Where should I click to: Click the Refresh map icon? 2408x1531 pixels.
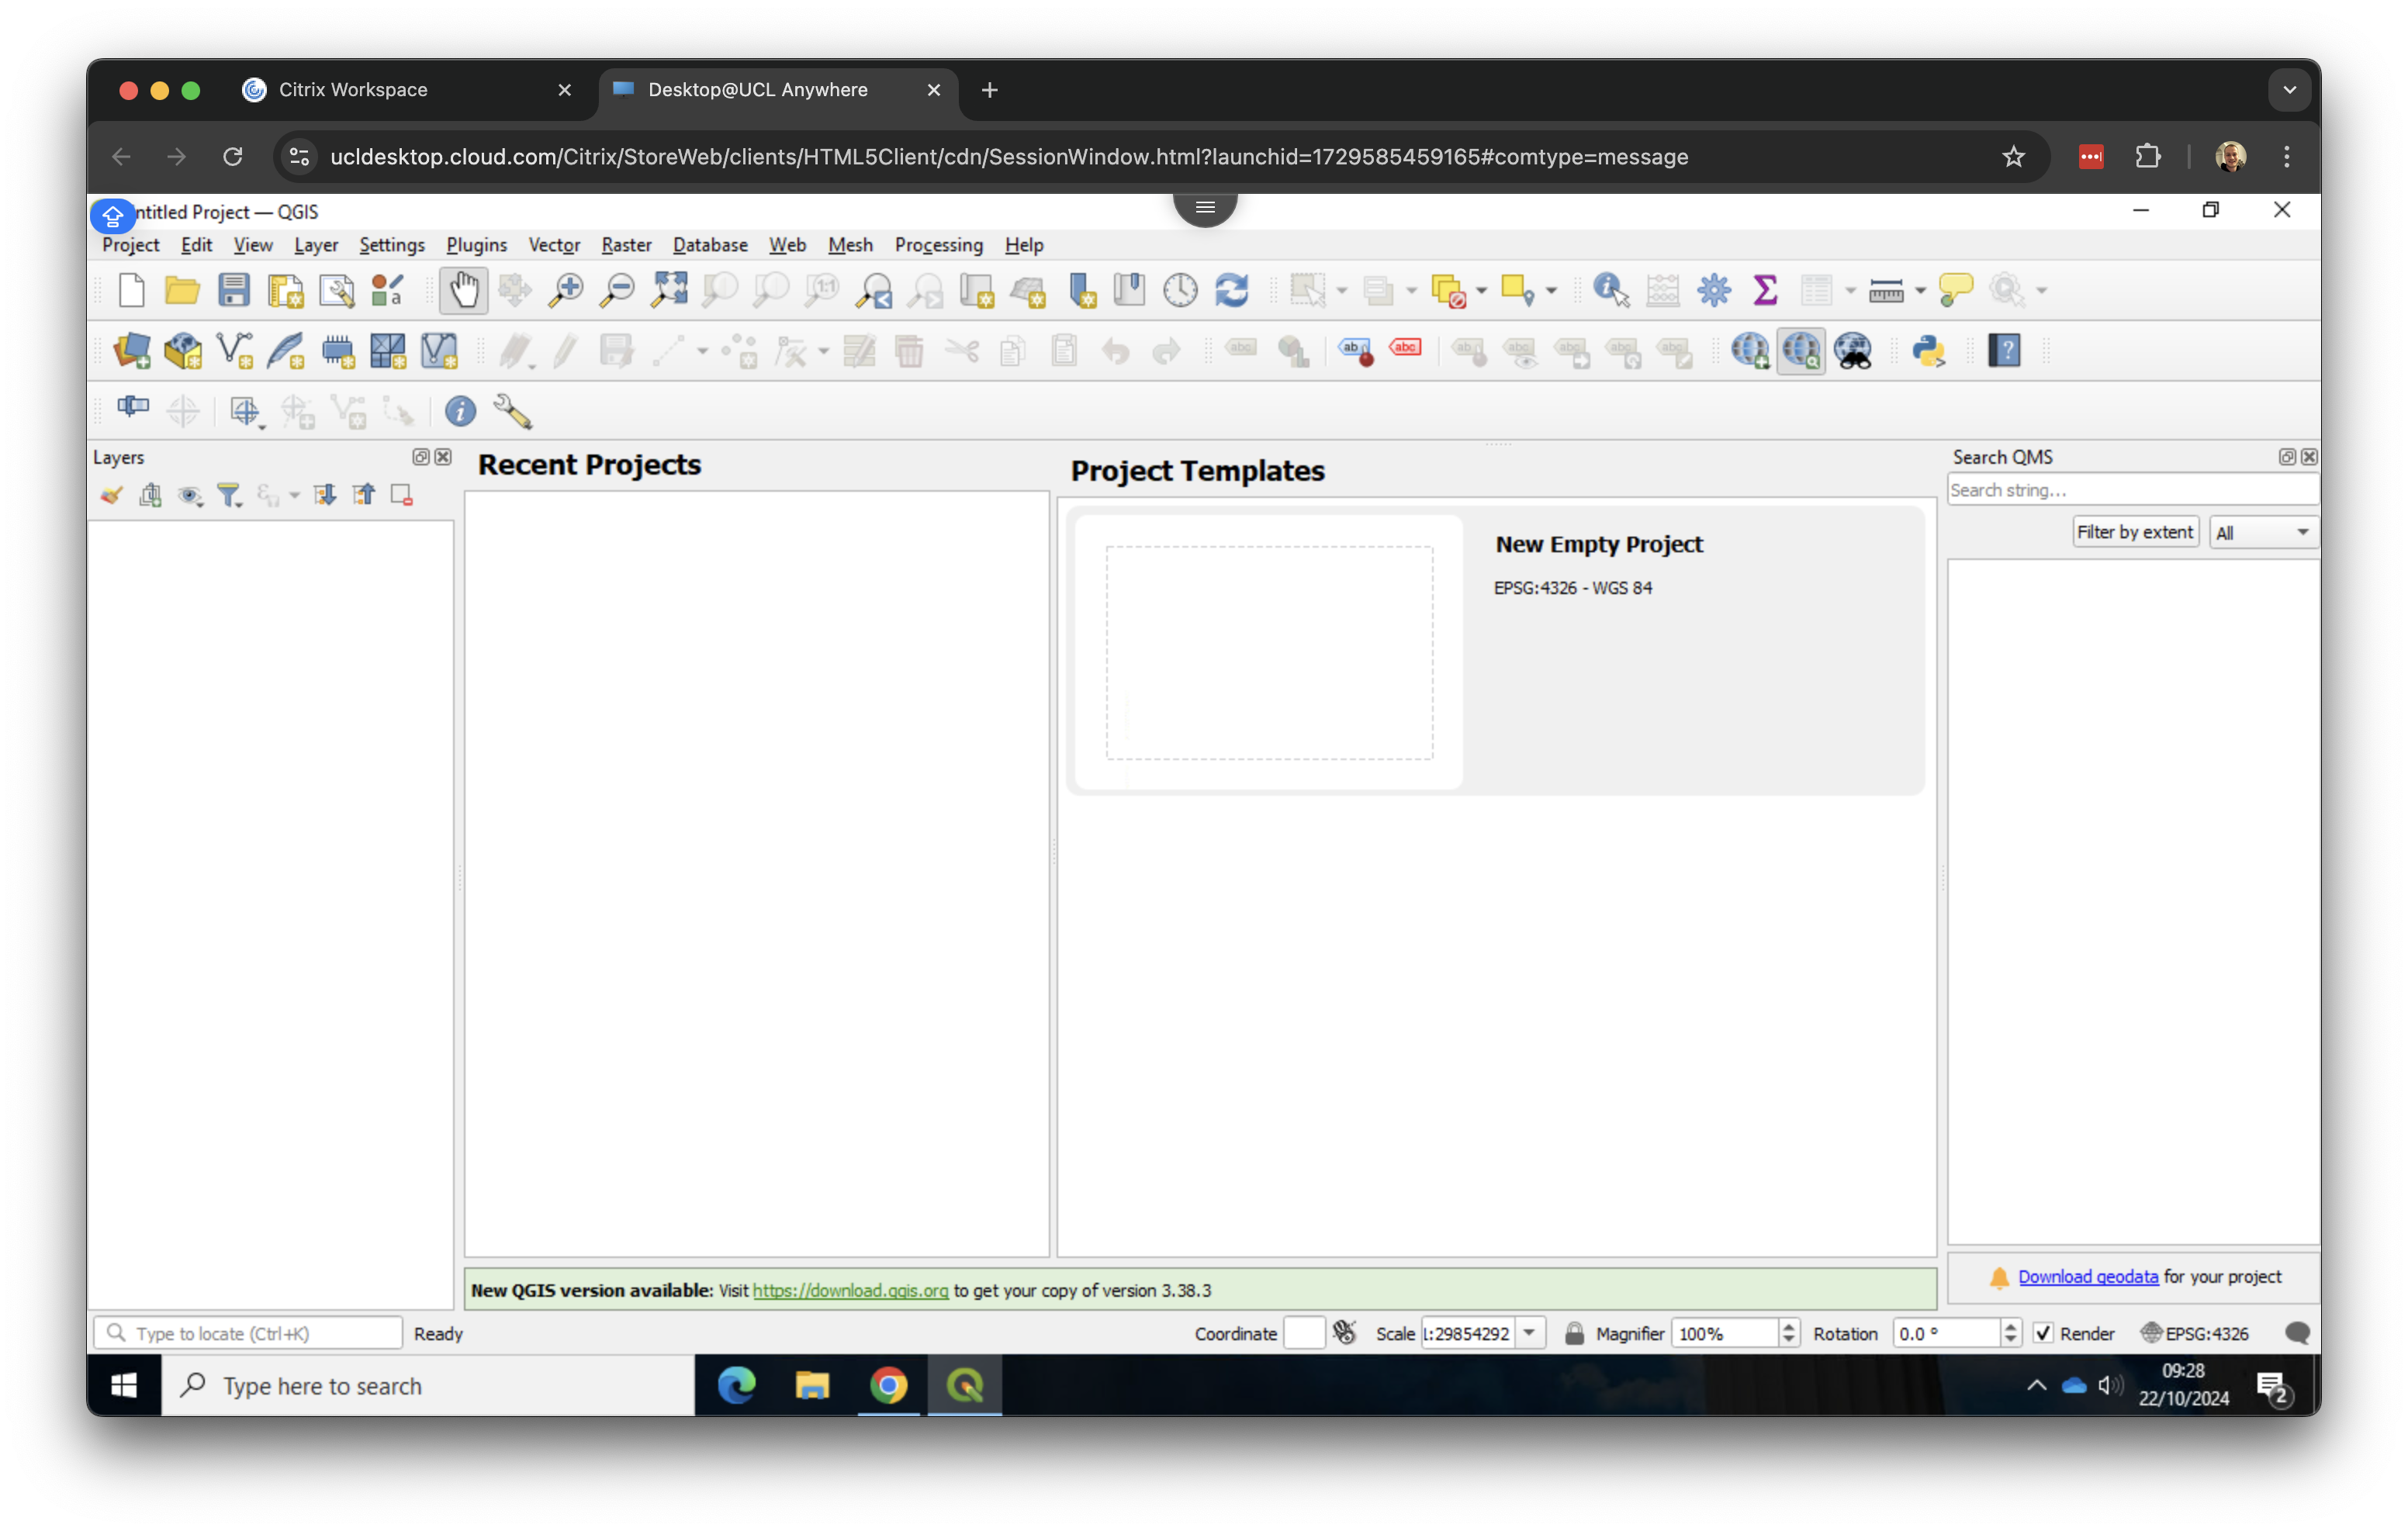[1231, 290]
